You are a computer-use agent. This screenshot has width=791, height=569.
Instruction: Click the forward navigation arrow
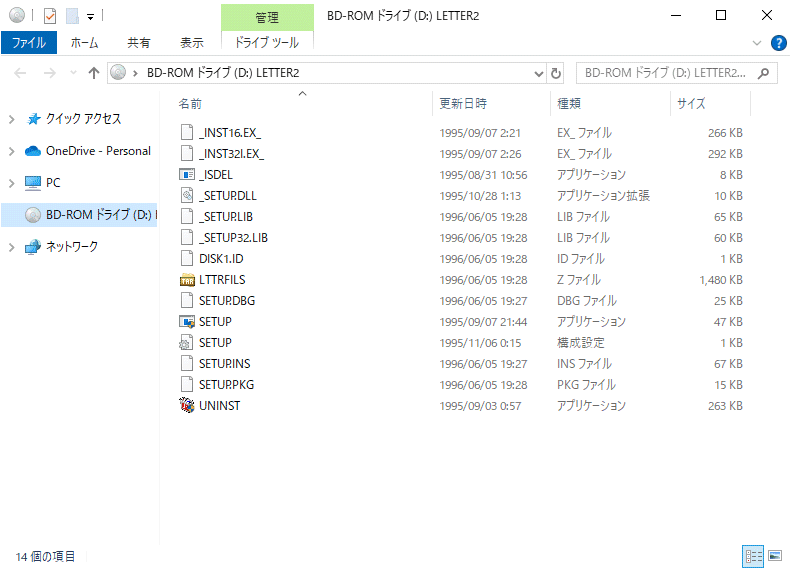49,74
